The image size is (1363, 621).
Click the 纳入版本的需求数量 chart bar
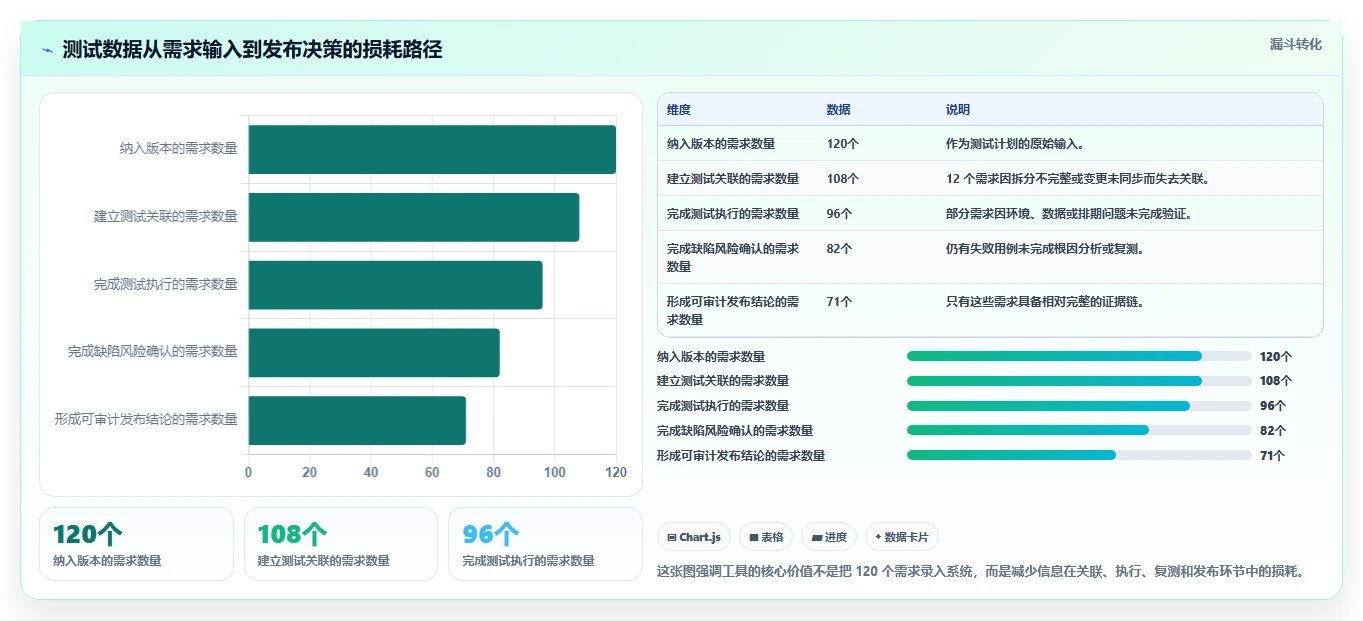pyautogui.click(x=432, y=150)
